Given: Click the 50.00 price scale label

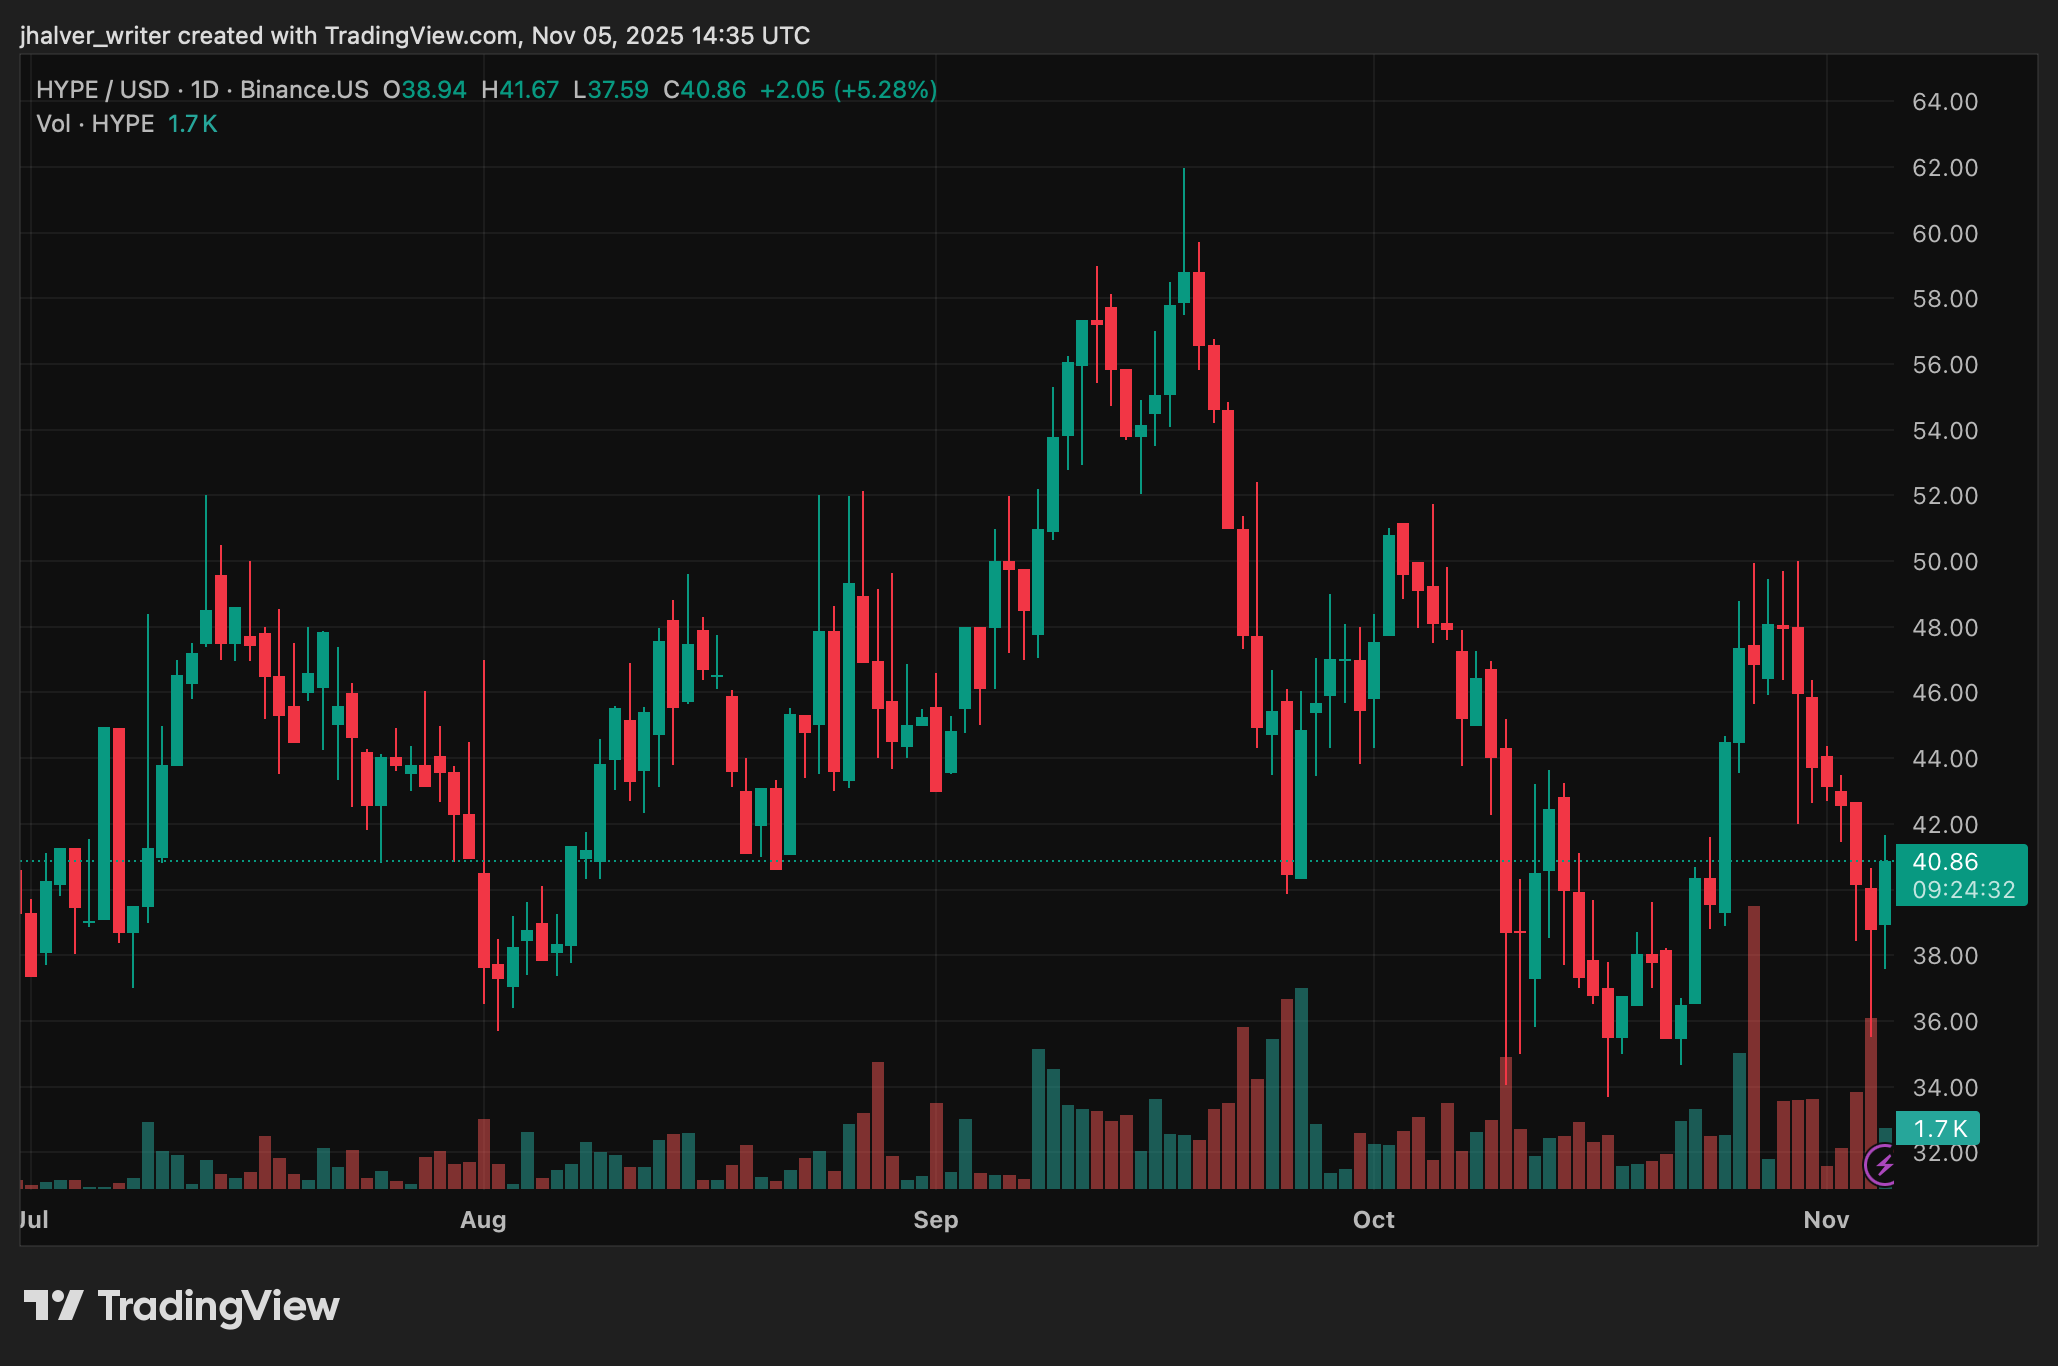Looking at the screenshot, I should click(x=1944, y=562).
